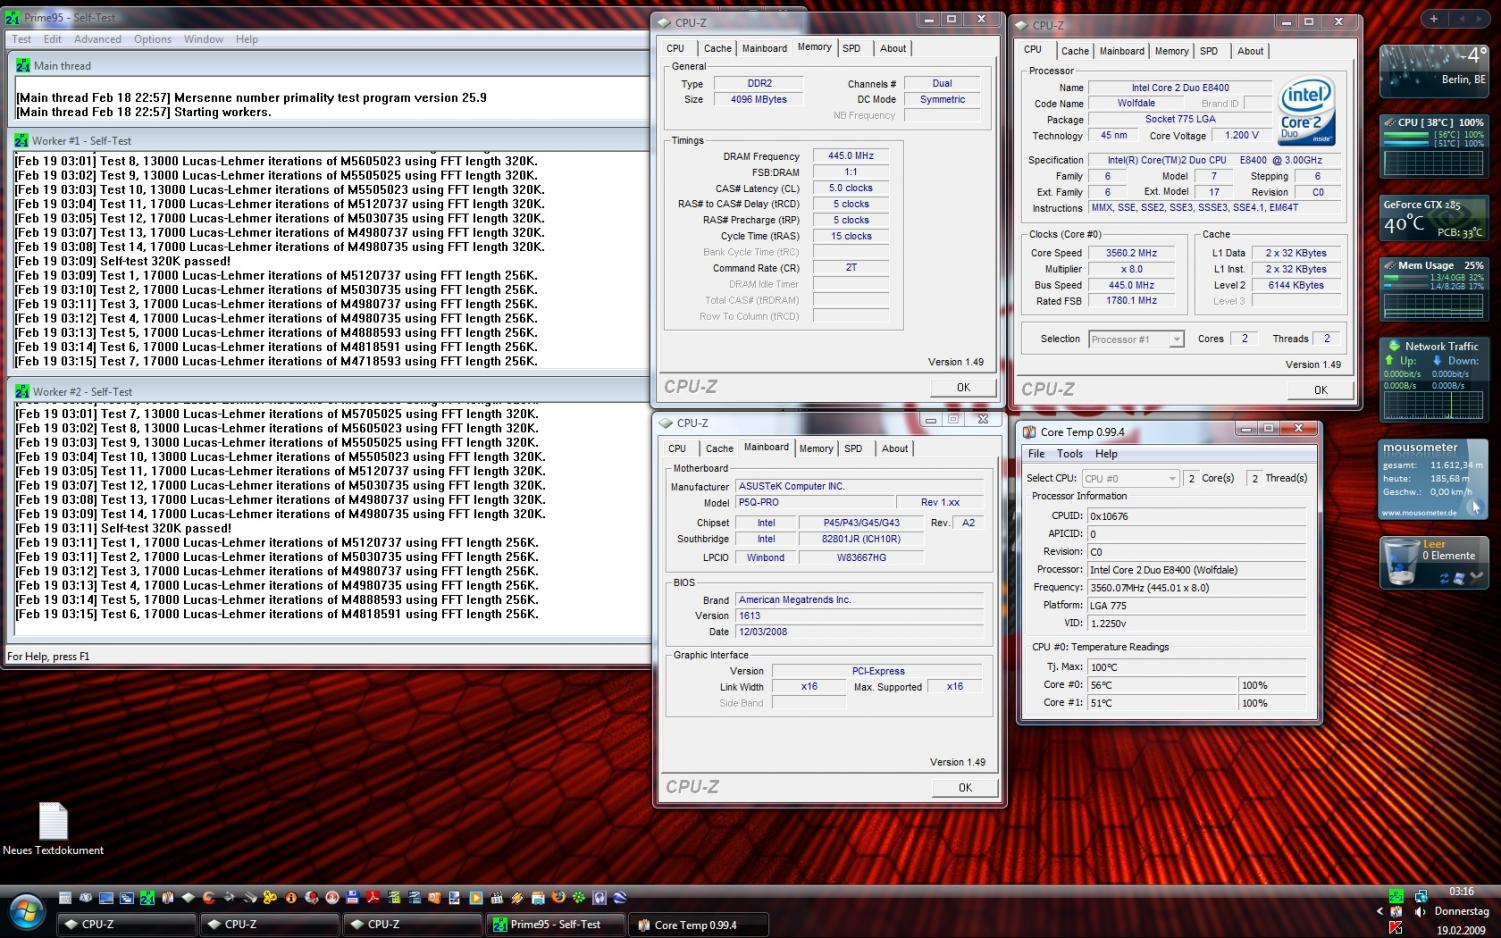The height and width of the screenshot is (938, 1501).
Task: Click the BIOS date value 12/03/2008
Action: tap(859, 632)
